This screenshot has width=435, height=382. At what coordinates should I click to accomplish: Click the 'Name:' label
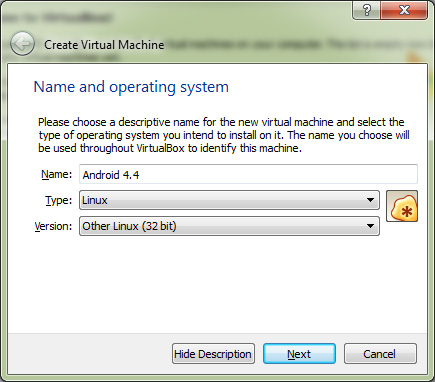click(56, 174)
